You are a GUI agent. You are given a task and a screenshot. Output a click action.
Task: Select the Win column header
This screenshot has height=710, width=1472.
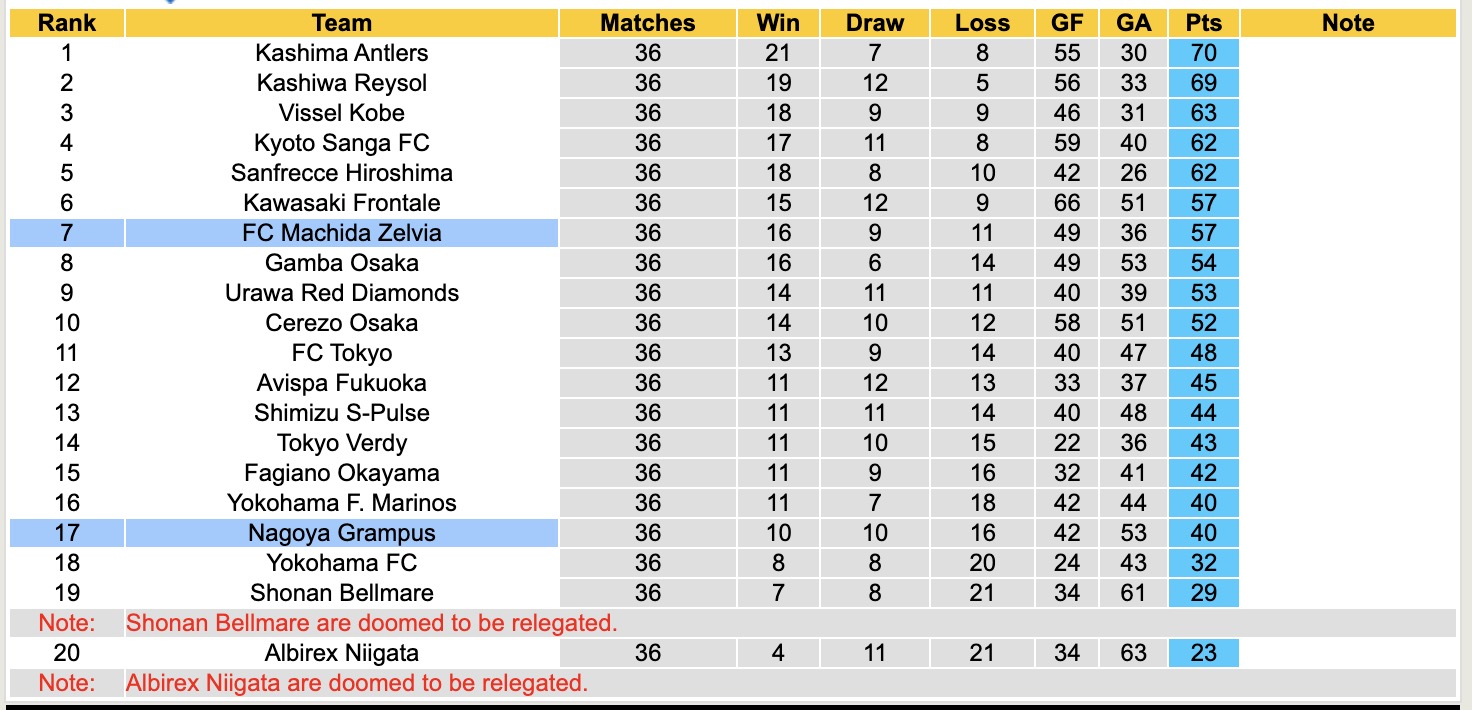coord(778,23)
